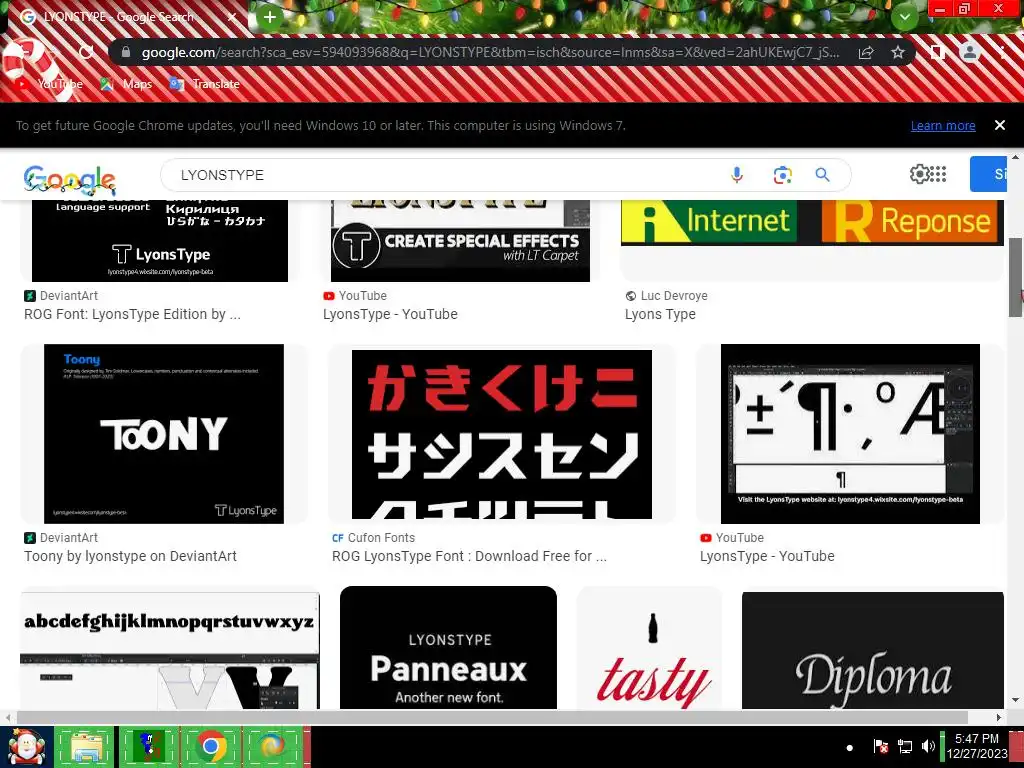Open the LYONSTYPE Panneaux thumbnail
Image resolution: width=1024 pixels, height=768 pixels.
coord(448,647)
